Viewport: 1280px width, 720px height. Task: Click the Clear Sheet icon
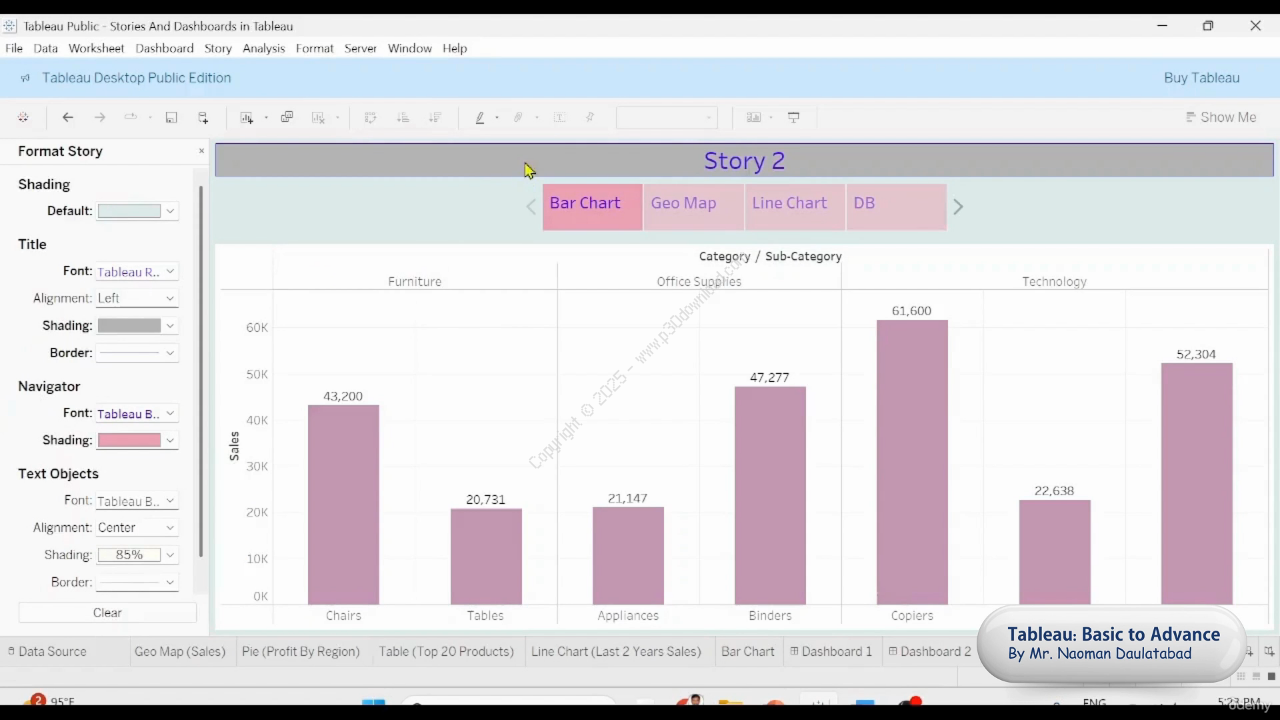click(x=318, y=117)
